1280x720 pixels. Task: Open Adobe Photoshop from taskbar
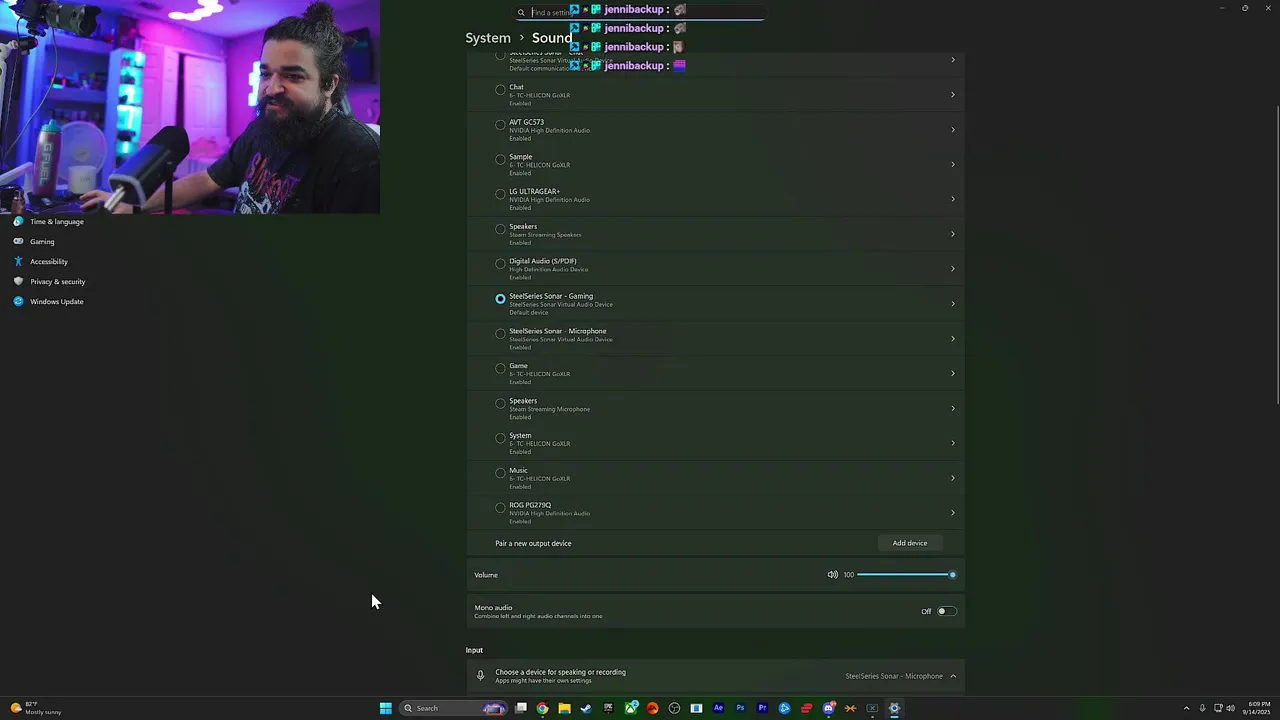coord(740,708)
